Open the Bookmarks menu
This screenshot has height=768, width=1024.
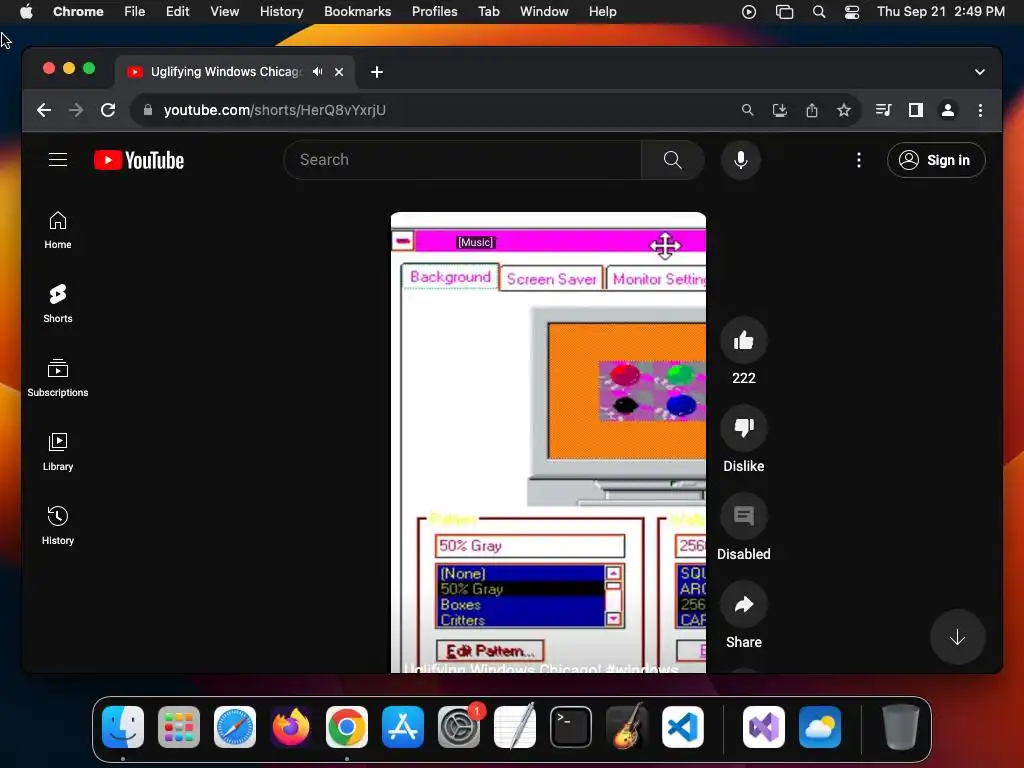click(x=358, y=12)
